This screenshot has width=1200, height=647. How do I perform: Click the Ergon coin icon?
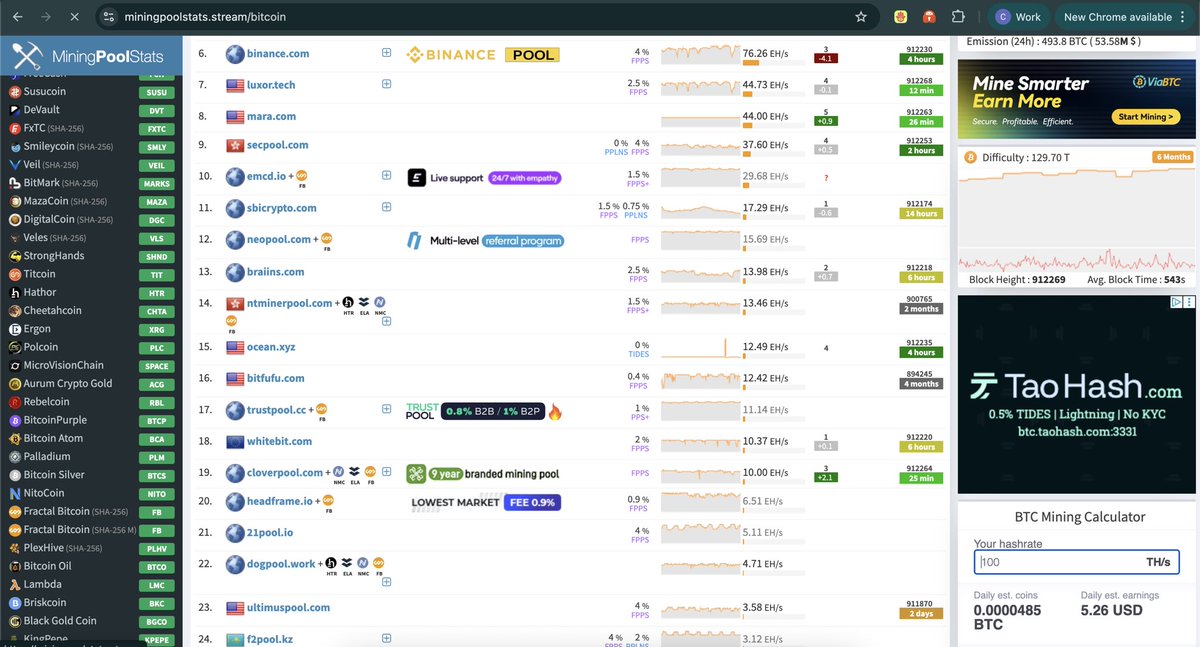pyautogui.click(x=15, y=329)
